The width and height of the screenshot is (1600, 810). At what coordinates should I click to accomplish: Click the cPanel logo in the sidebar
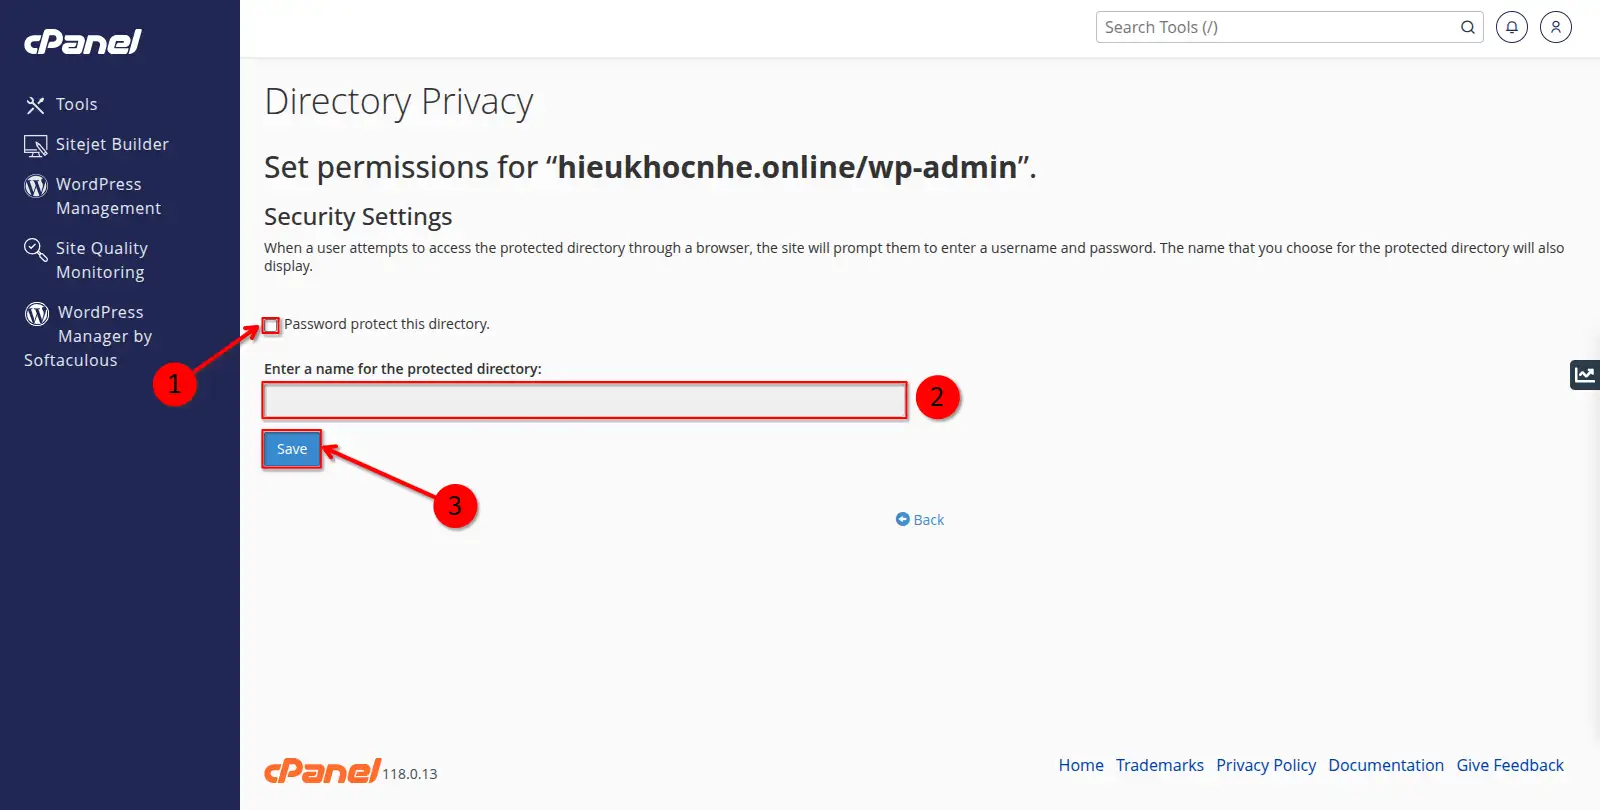pyautogui.click(x=82, y=41)
